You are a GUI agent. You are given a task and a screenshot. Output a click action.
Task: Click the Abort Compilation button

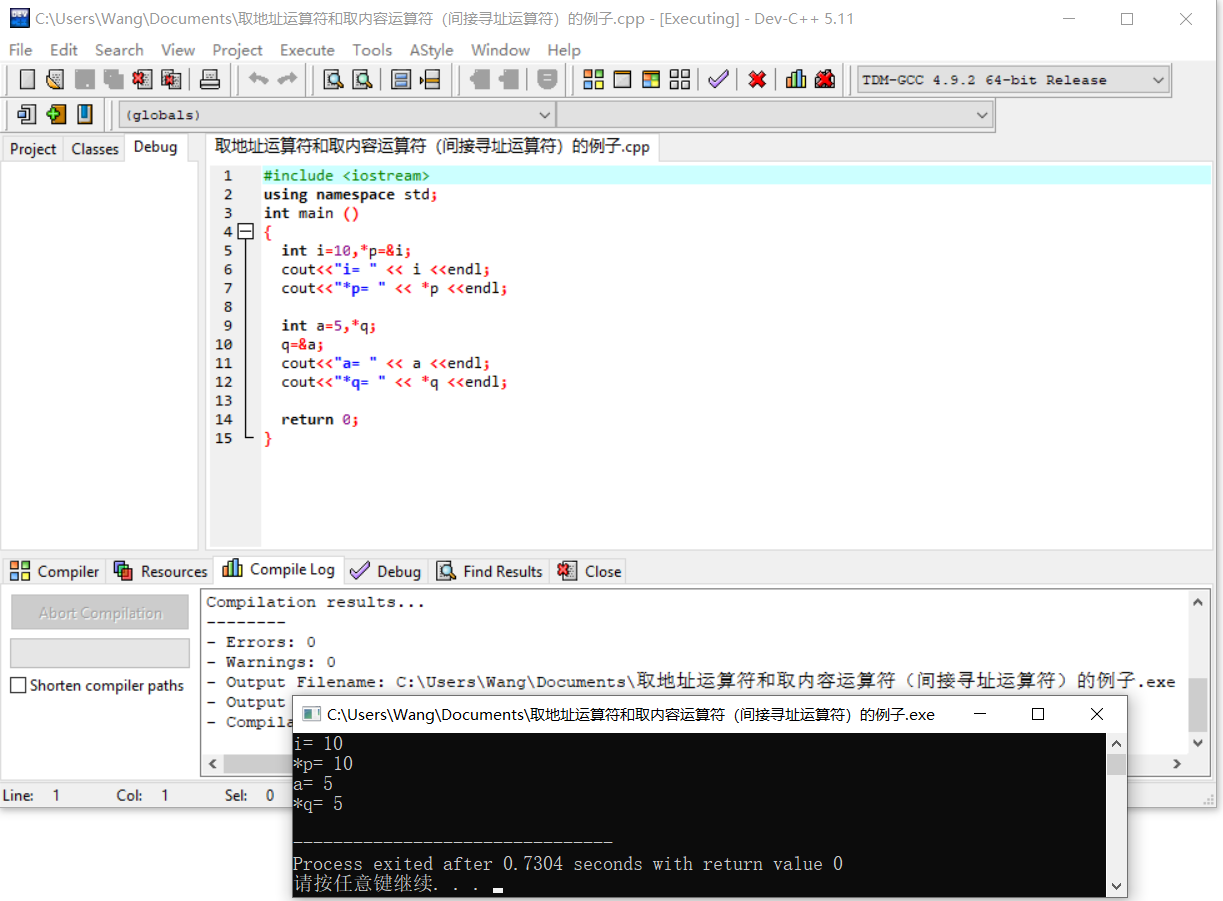coord(100,613)
